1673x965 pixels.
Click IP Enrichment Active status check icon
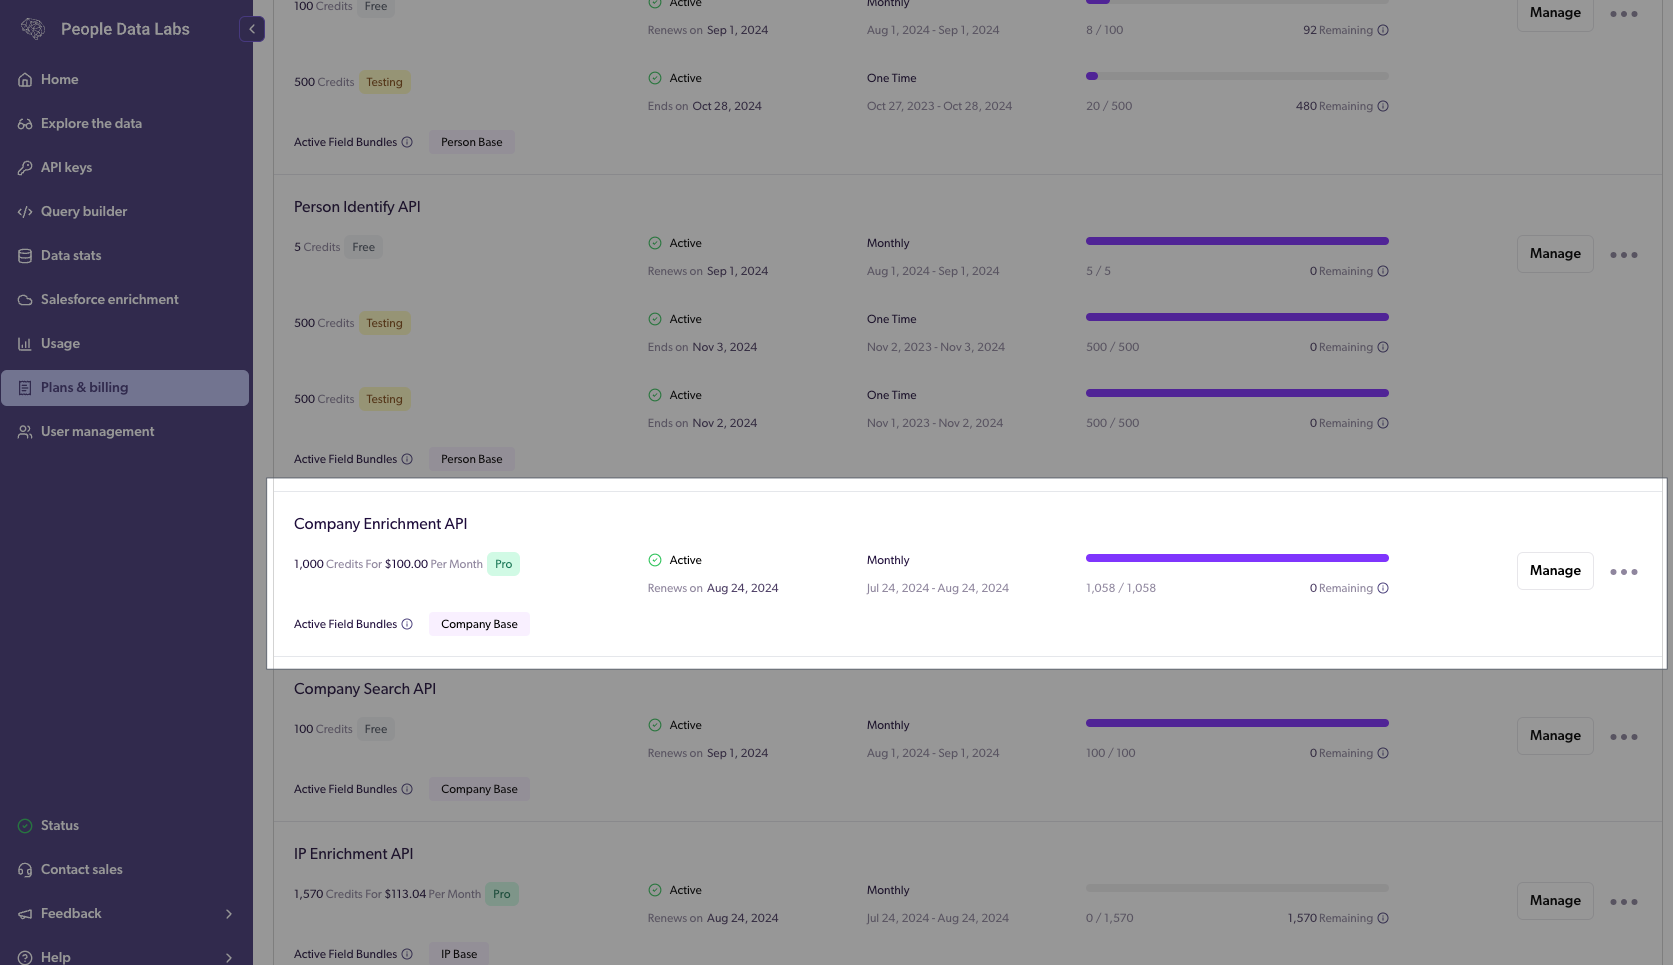655,890
